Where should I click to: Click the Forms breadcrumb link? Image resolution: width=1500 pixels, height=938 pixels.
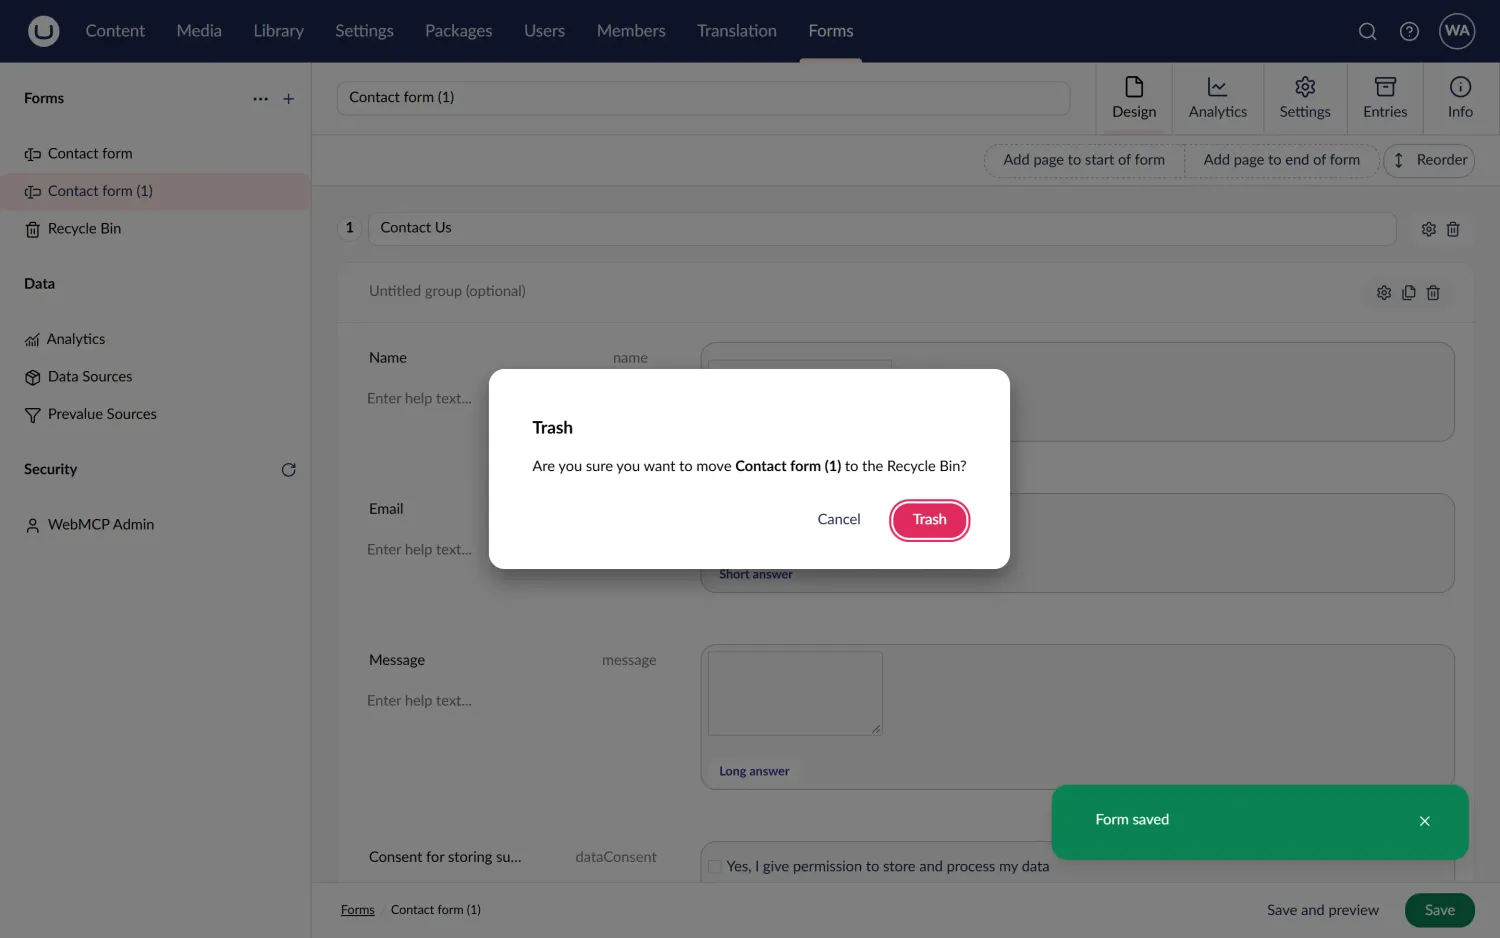[x=357, y=910]
